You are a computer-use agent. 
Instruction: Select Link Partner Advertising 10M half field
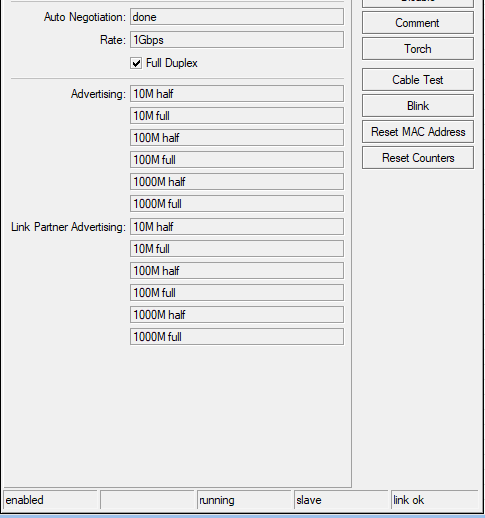[237, 227]
